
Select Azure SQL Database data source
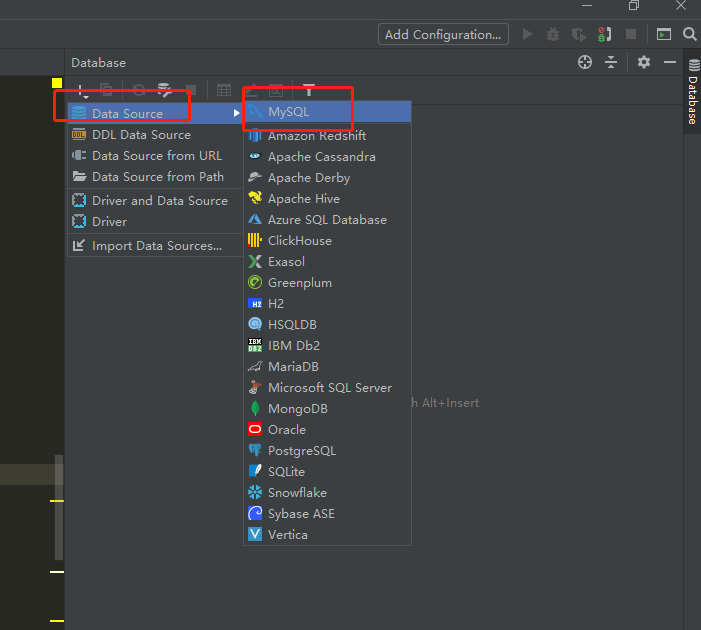(327, 220)
